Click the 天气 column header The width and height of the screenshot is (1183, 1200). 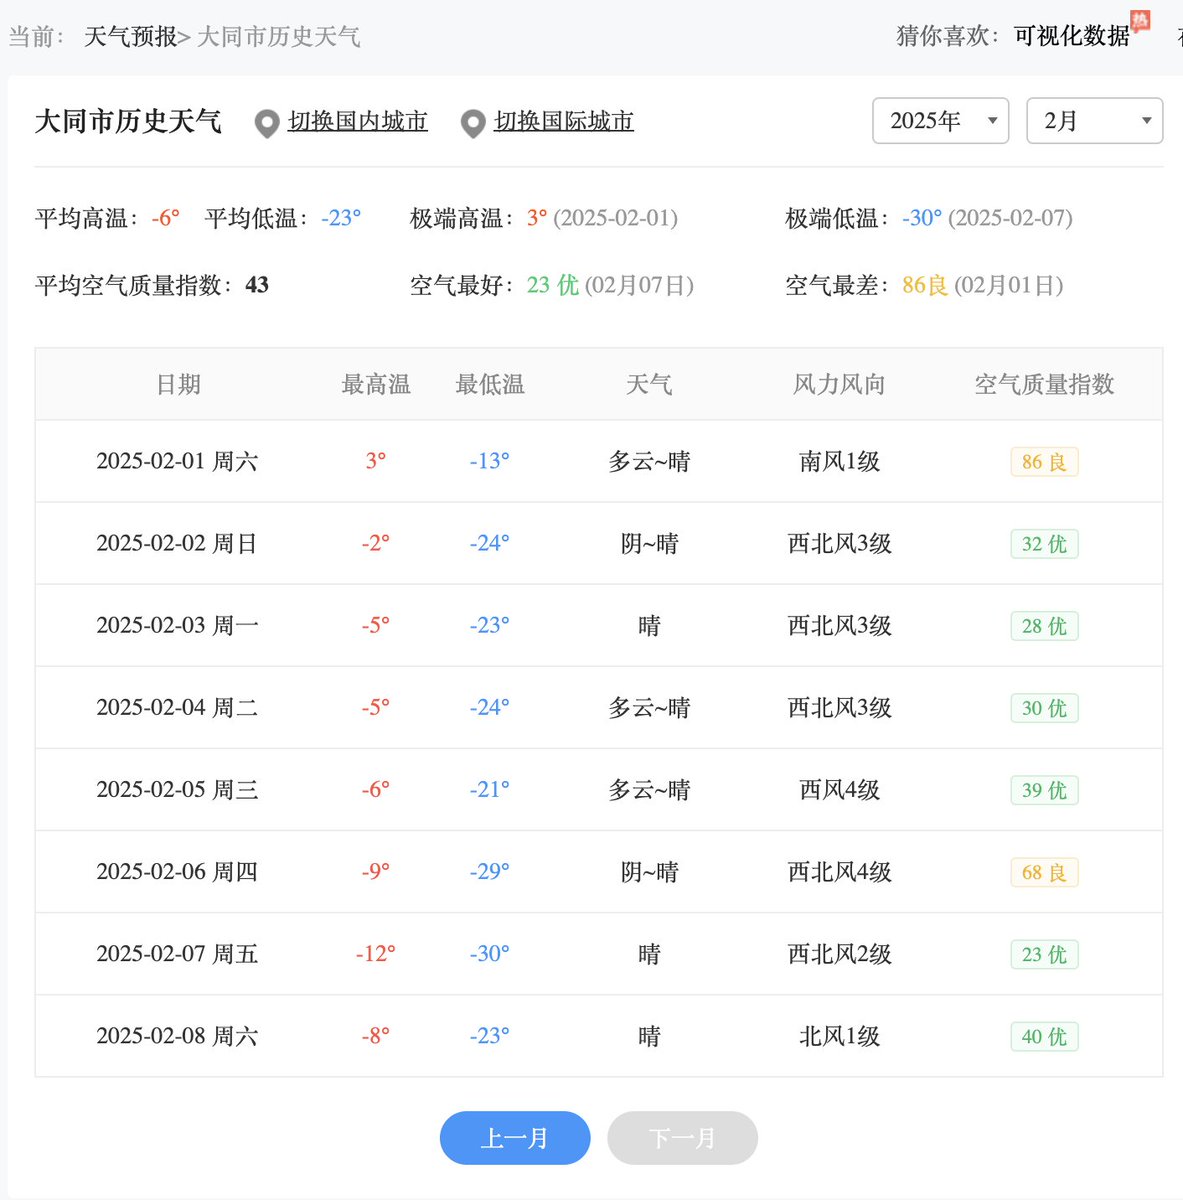click(649, 384)
